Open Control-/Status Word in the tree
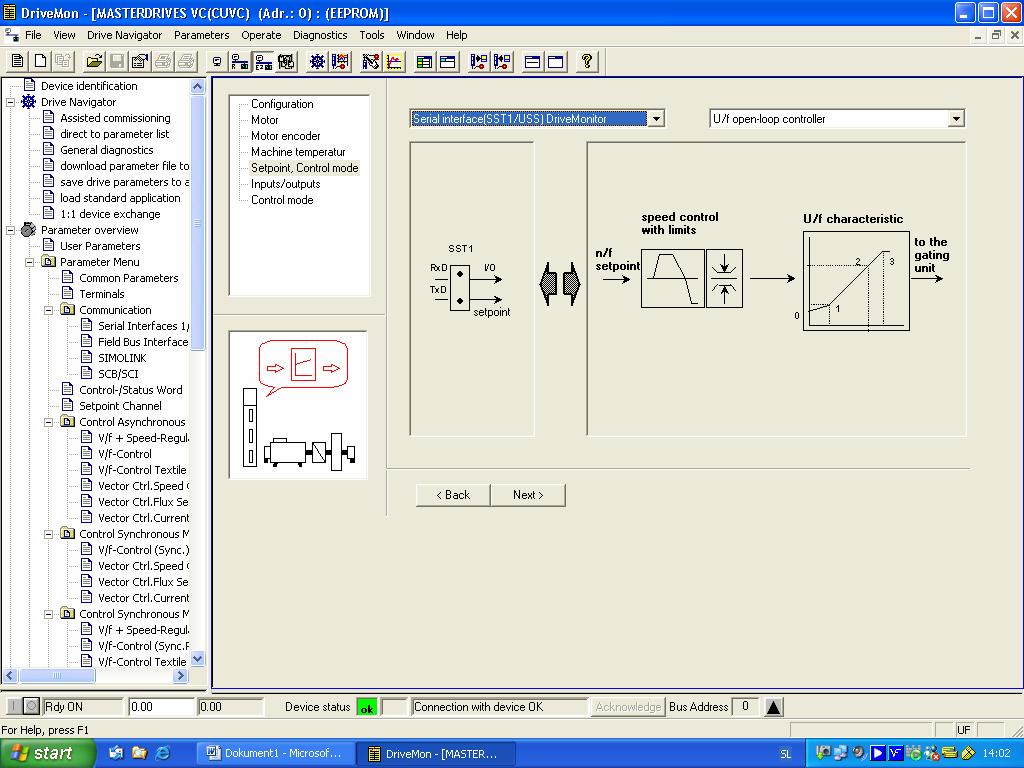This screenshot has height=768, width=1024. (131, 390)
